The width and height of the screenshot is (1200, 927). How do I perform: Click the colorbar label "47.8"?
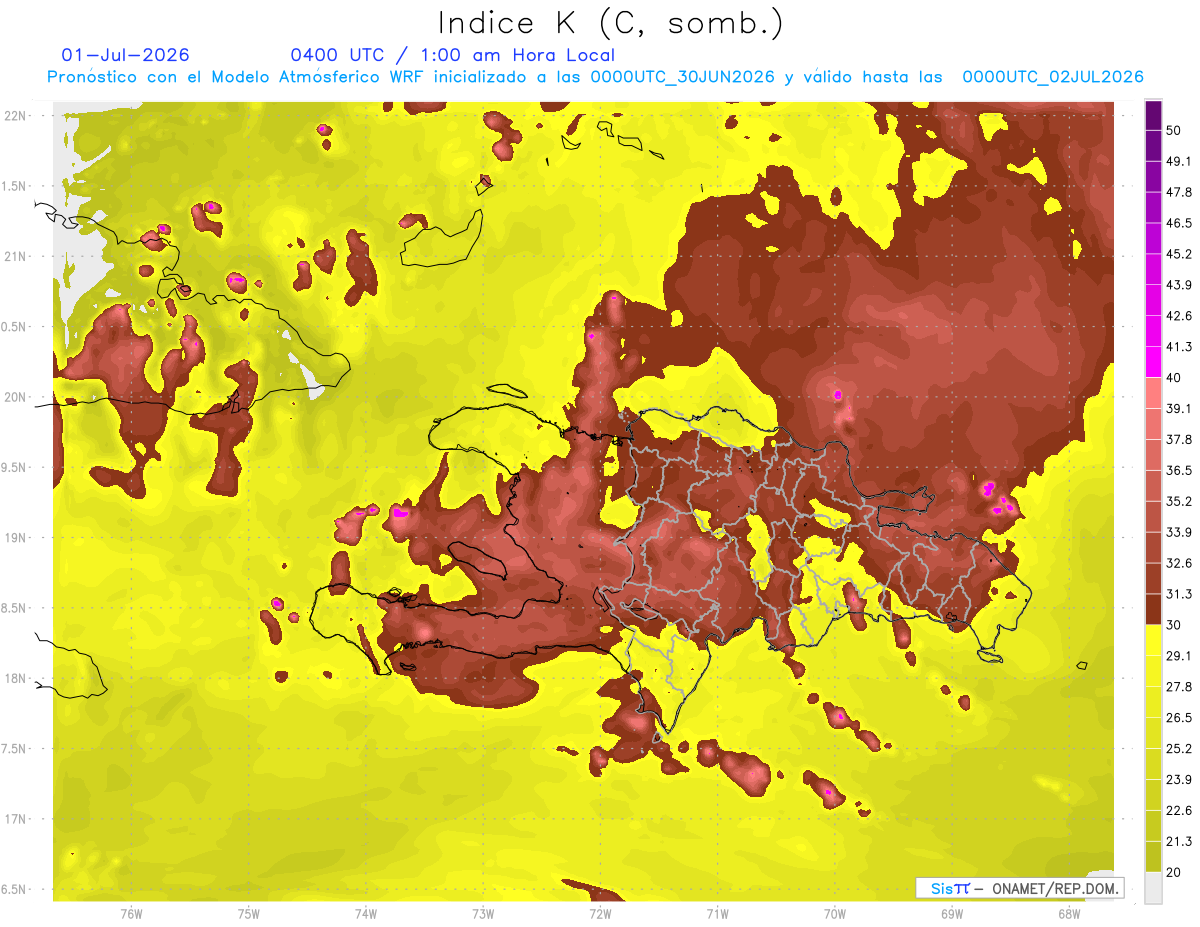1179,192
